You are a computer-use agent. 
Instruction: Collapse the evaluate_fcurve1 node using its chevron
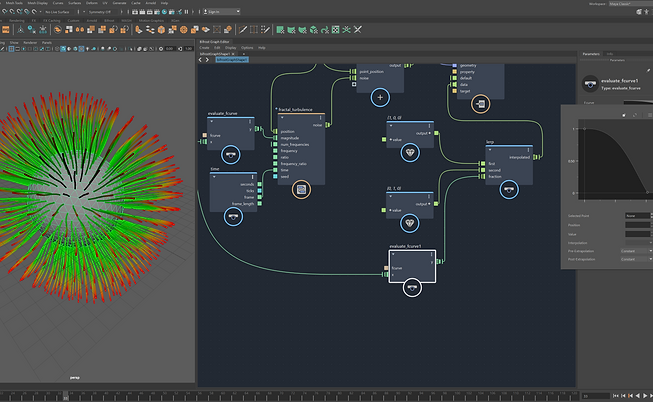[393, 254]
